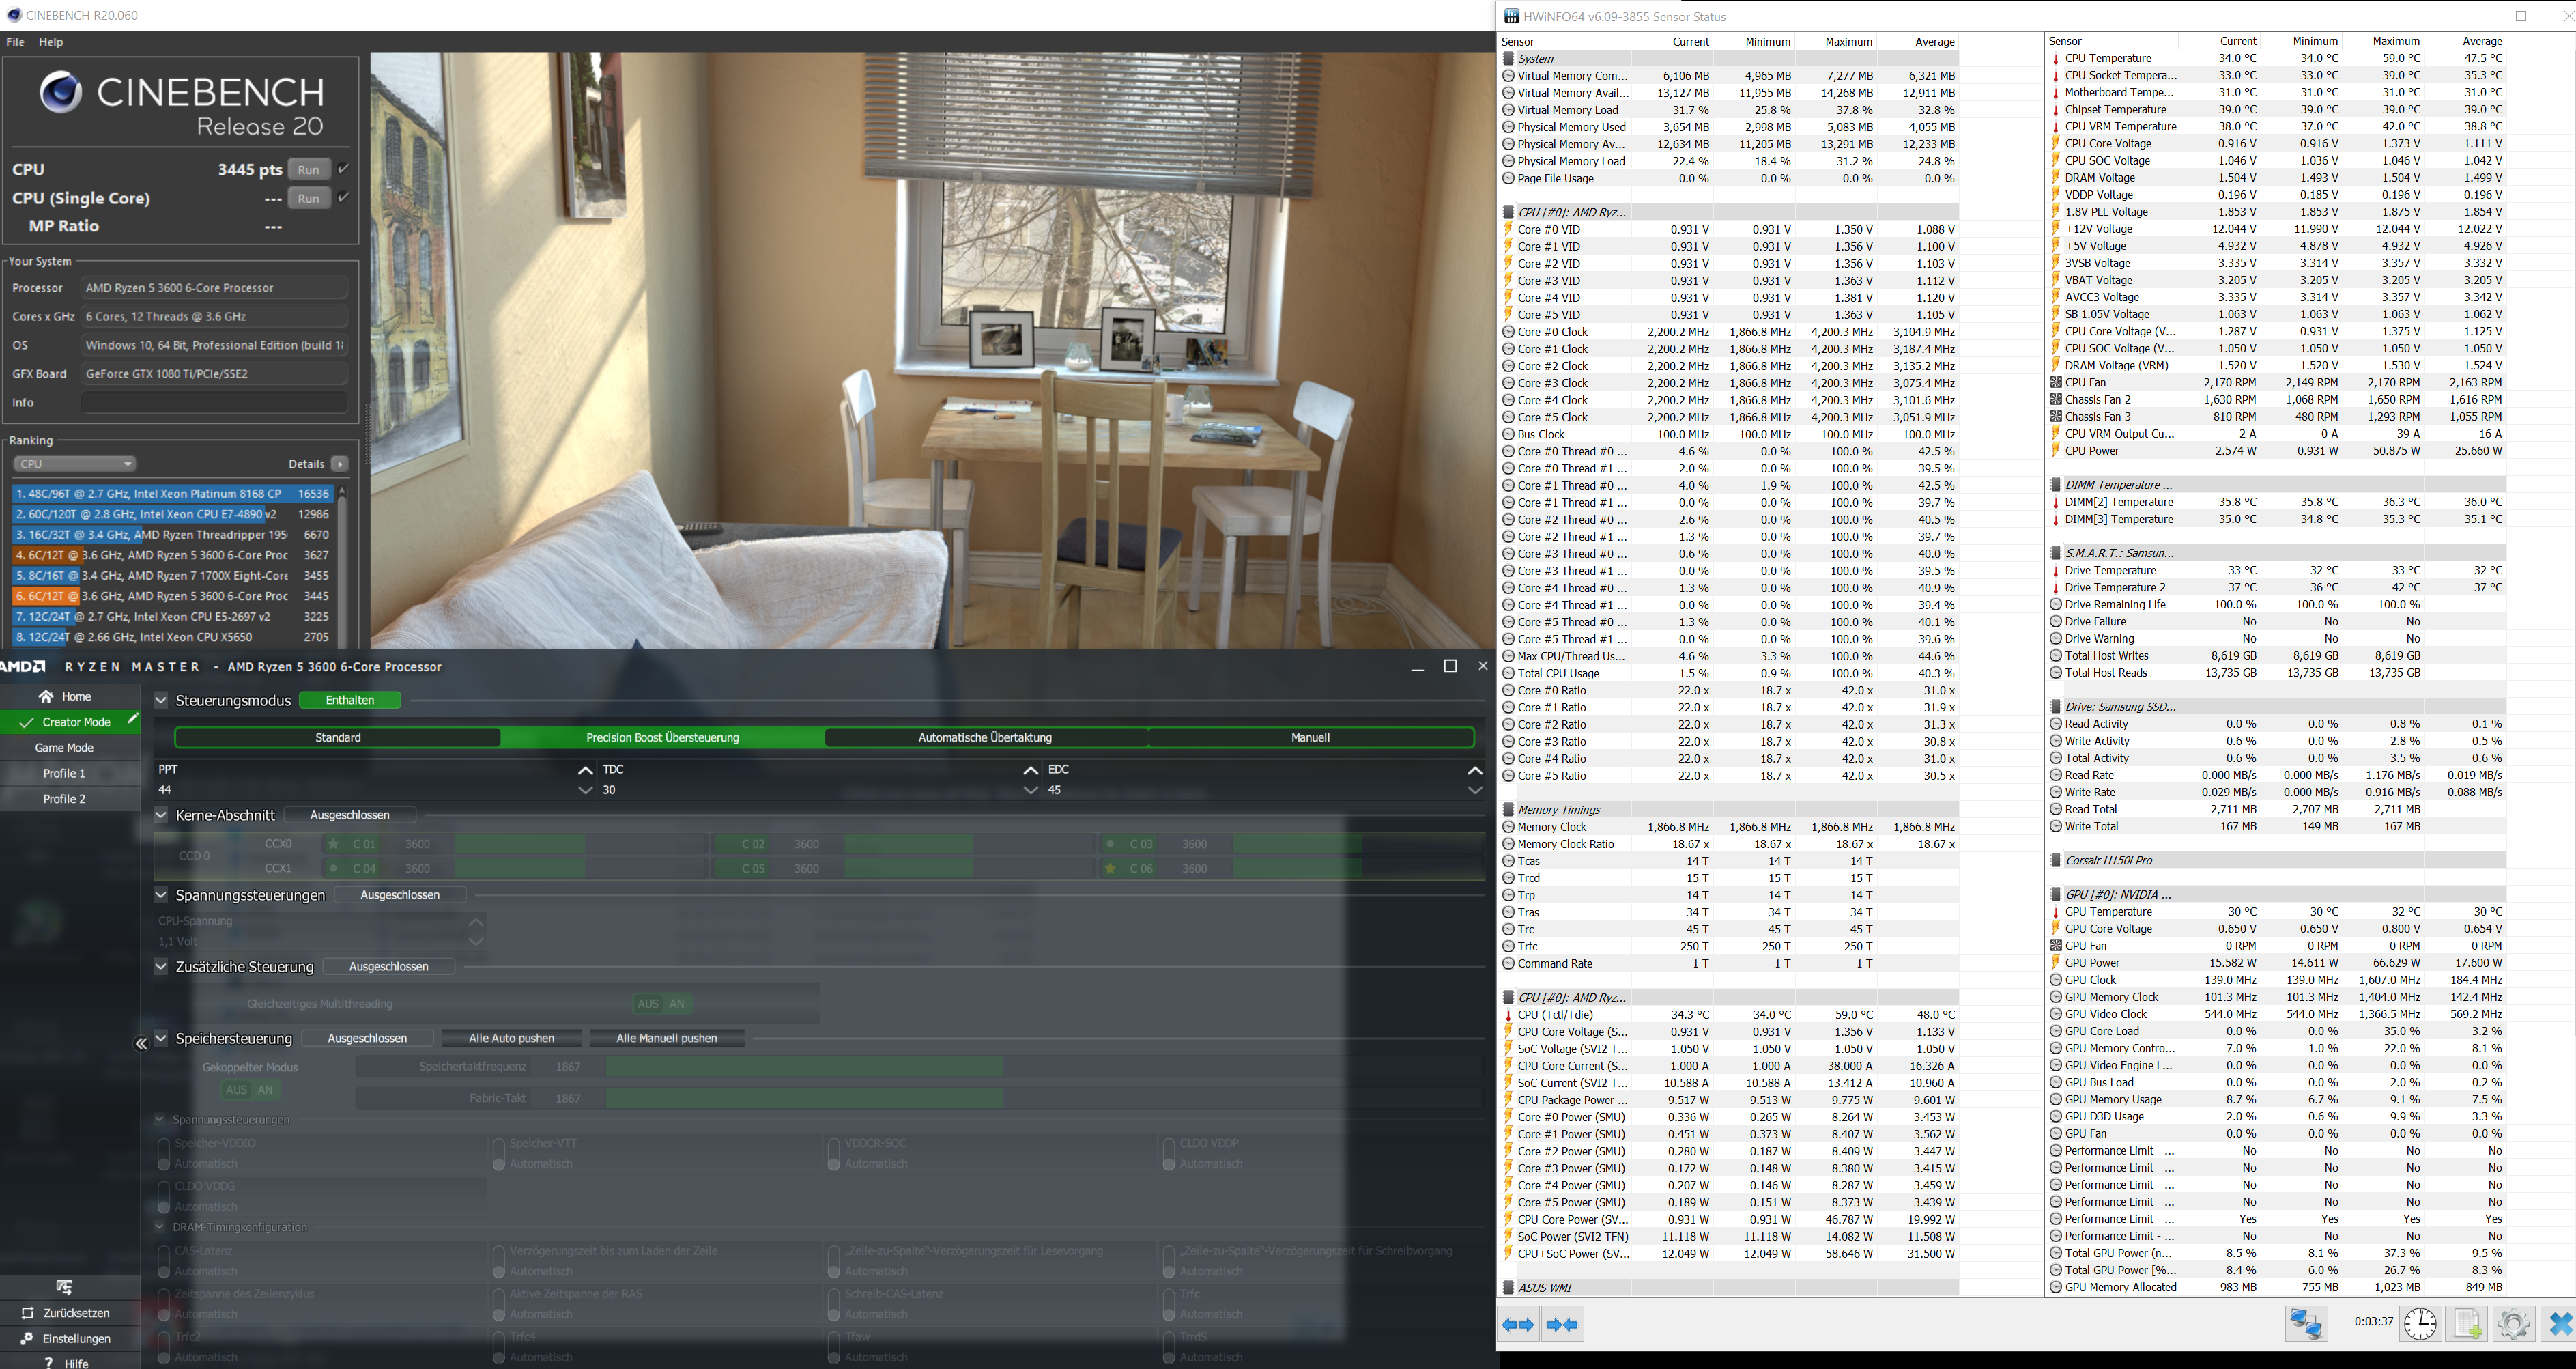The image size is (2576, 1369).
Task: Collapse the Speichersteuerung section chevron
Action: (x=160, y=1038)
